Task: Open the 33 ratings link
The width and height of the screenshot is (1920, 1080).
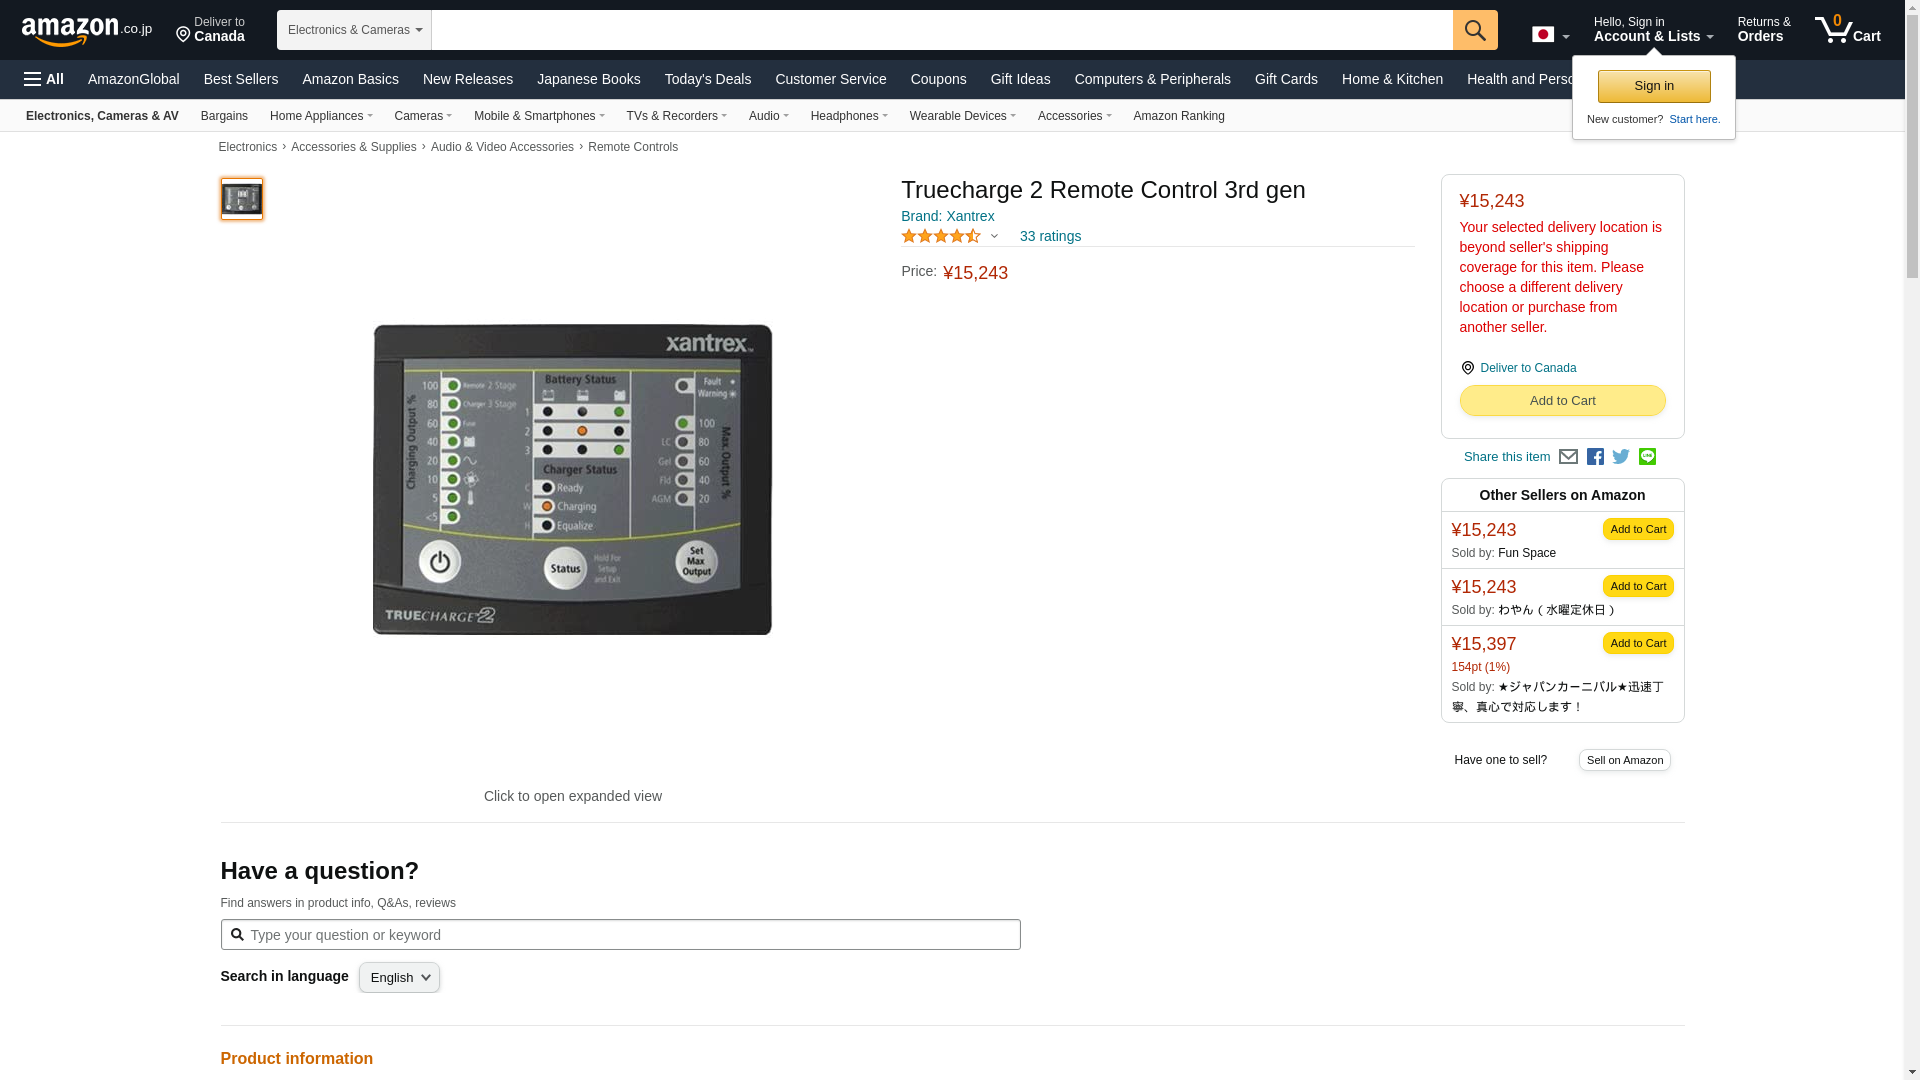Action: point(1049,237)
